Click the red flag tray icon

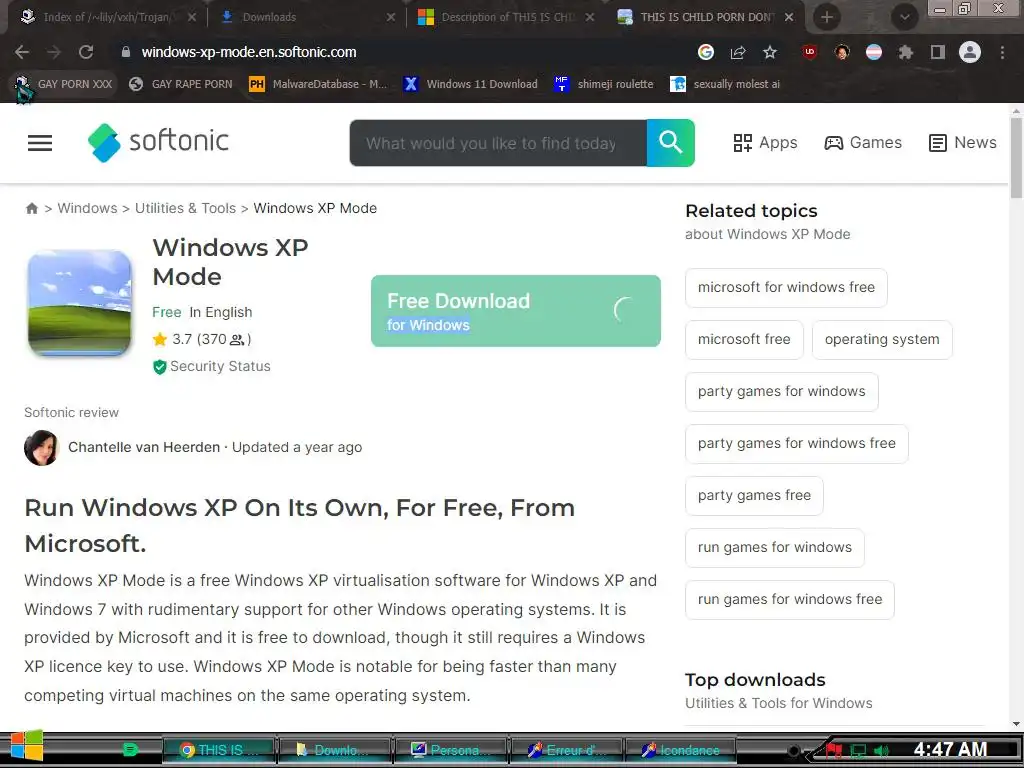833,750
